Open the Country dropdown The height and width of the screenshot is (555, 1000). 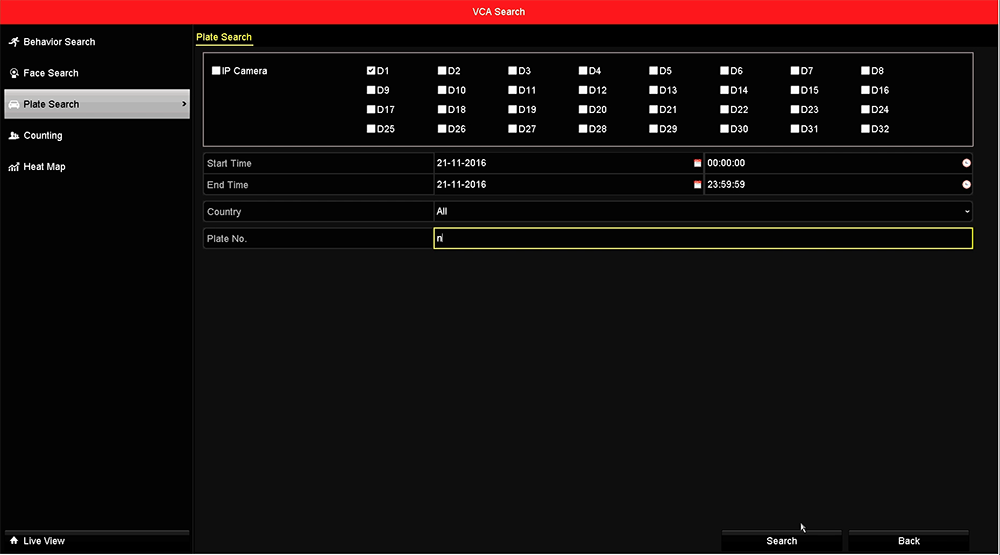coord(703,212)
